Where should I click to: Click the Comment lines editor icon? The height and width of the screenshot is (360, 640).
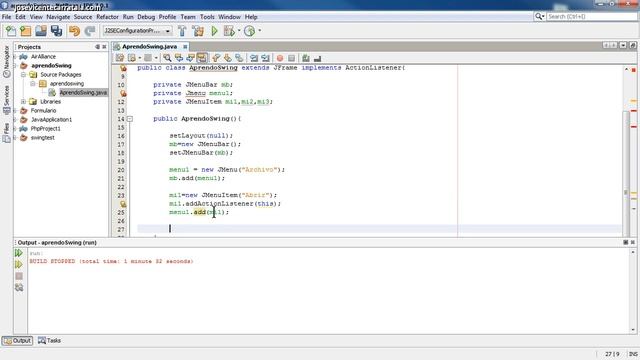pyautogui.click(x=306, y=58)
